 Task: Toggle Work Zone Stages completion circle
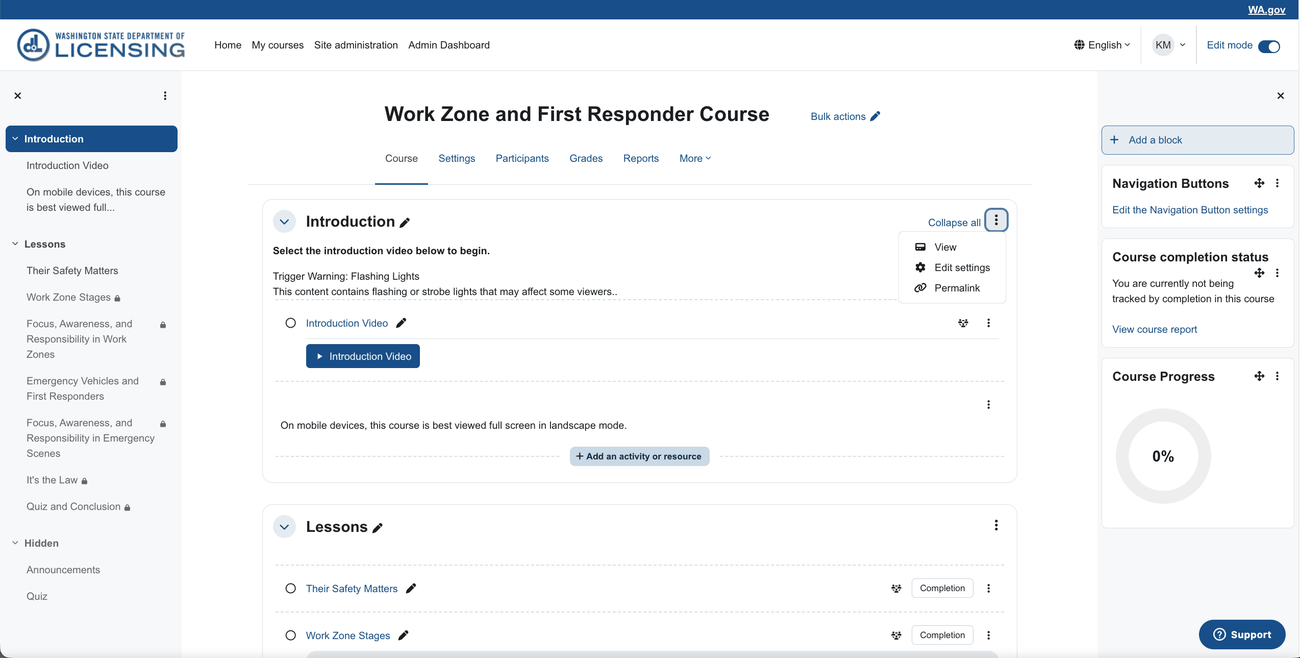click(291, 636)
